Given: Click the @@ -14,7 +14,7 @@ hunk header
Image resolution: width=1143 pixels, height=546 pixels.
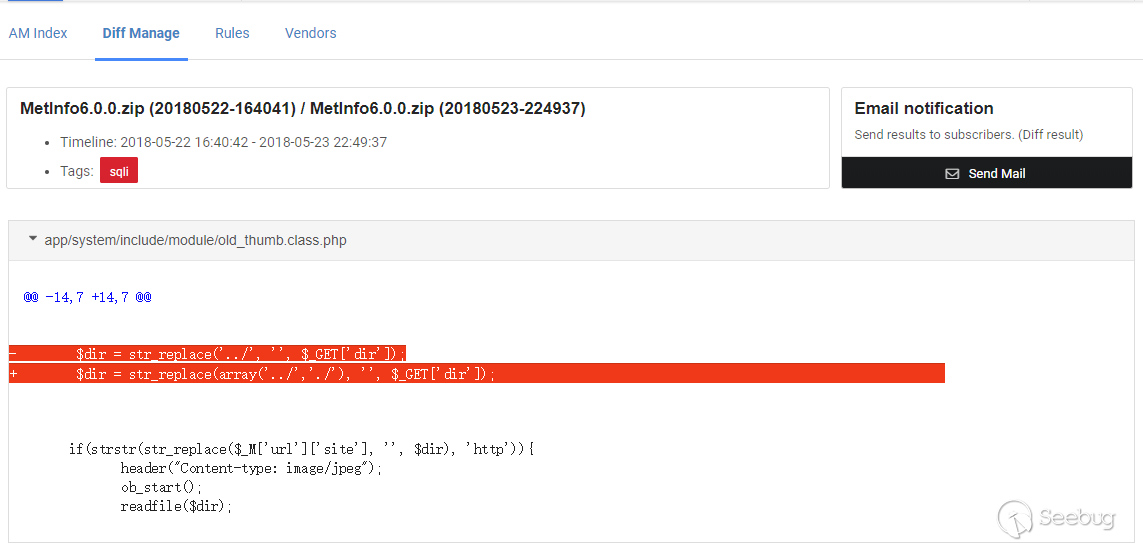Looking at the screenshot, I should tap(87, 297).
